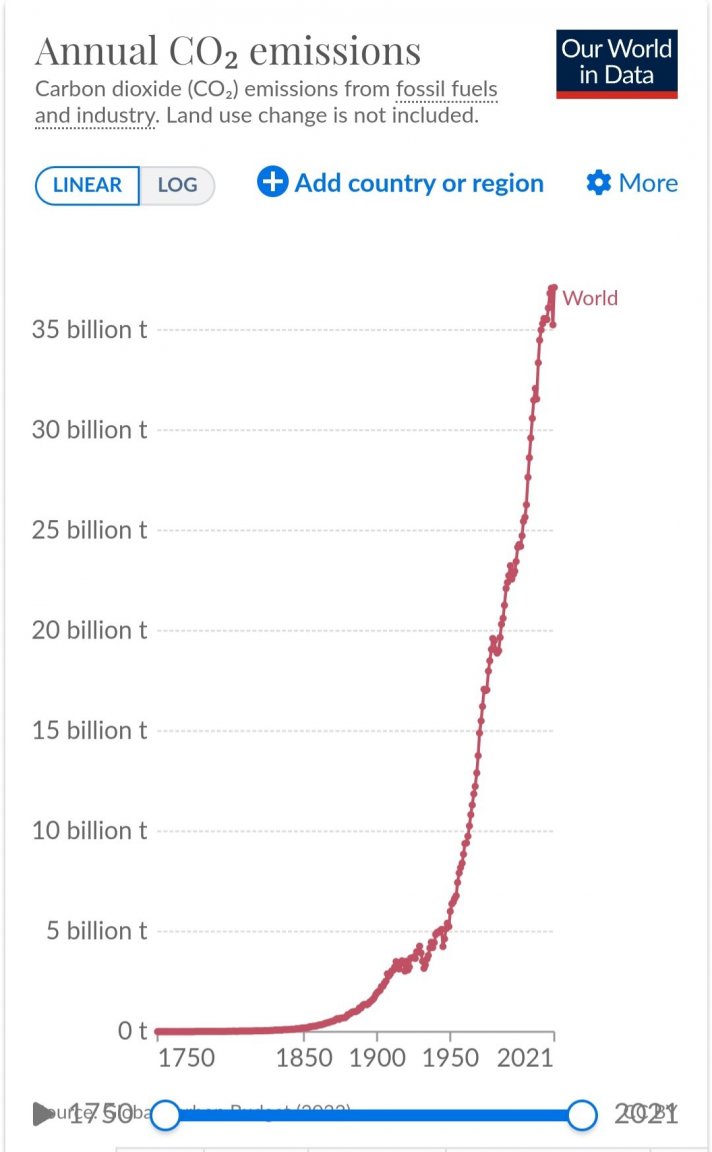This screenshot has width=712, height=1152.
Task: Click the blue plus circle icon
Action: click(273, 182)
